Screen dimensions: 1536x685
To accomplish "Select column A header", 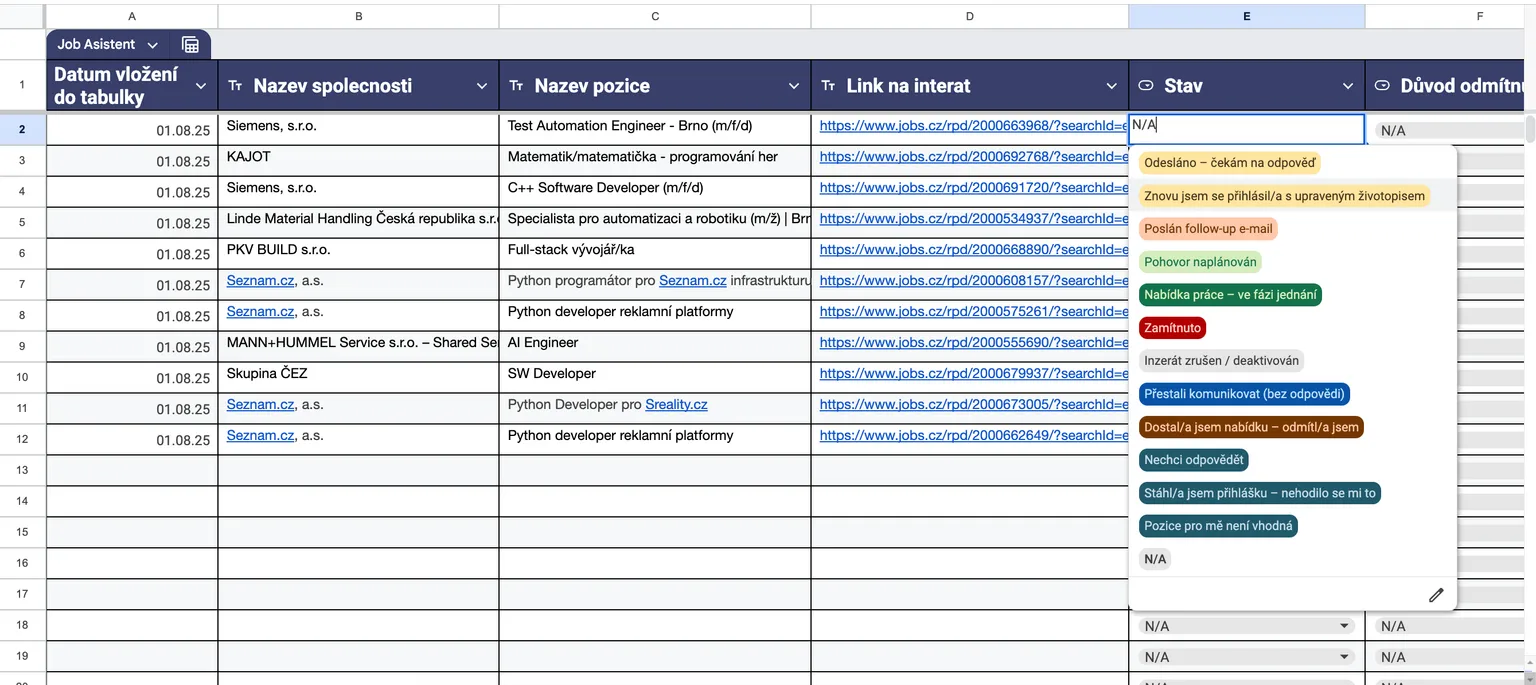I will [x=132, y=17].
